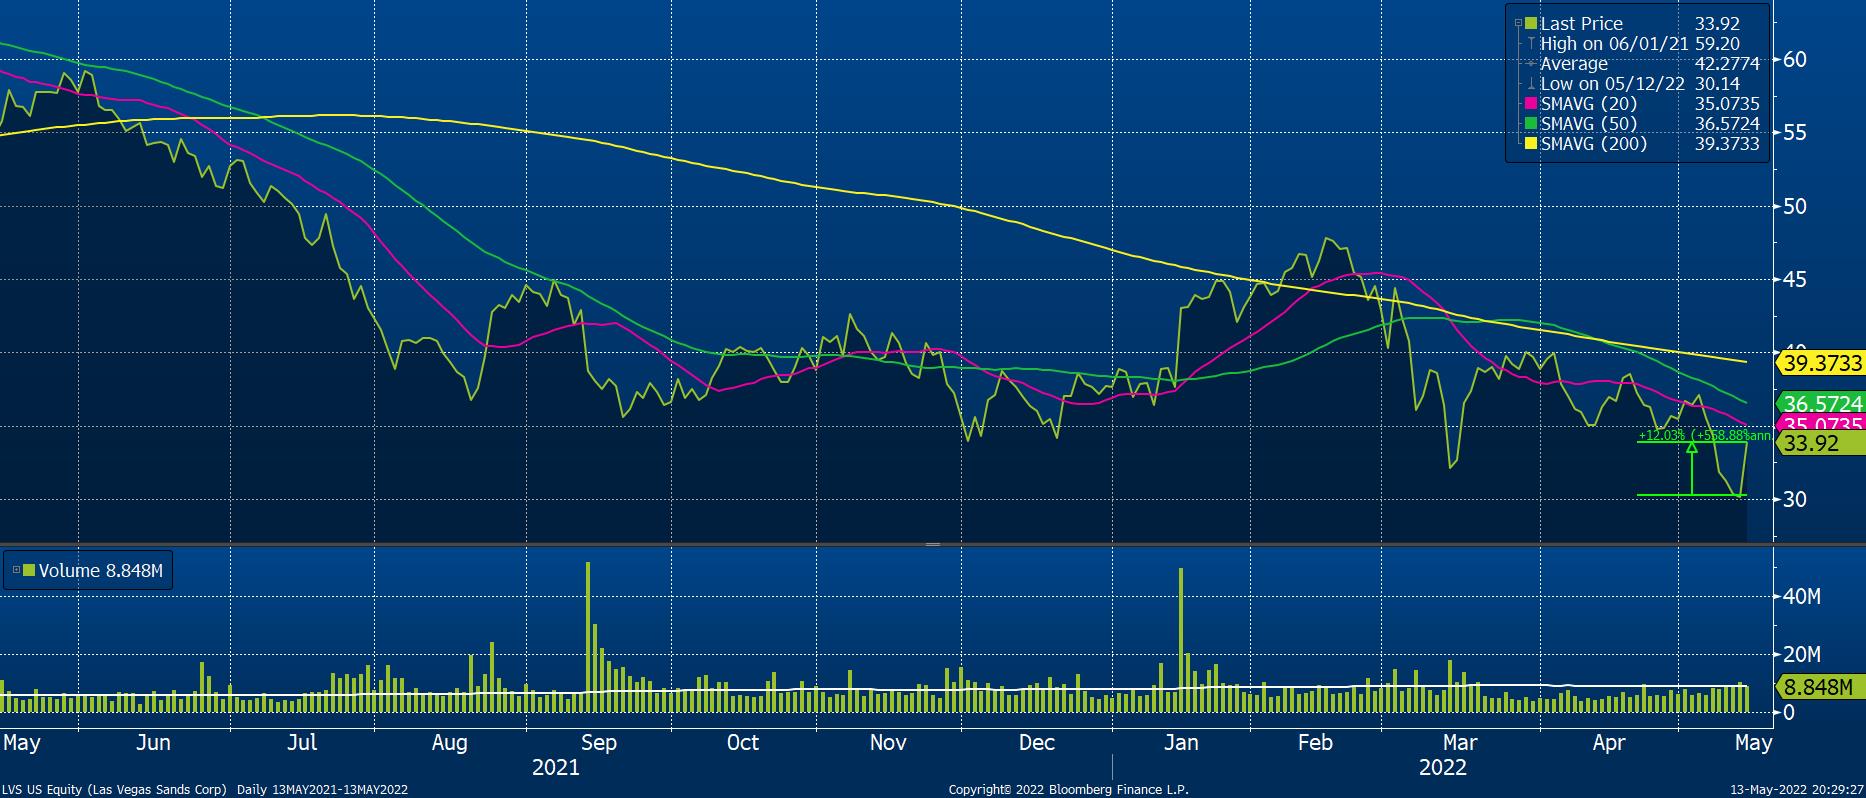Expand the Volume legend box
The height and width of the screenshot is (798, 1866).
16,570
